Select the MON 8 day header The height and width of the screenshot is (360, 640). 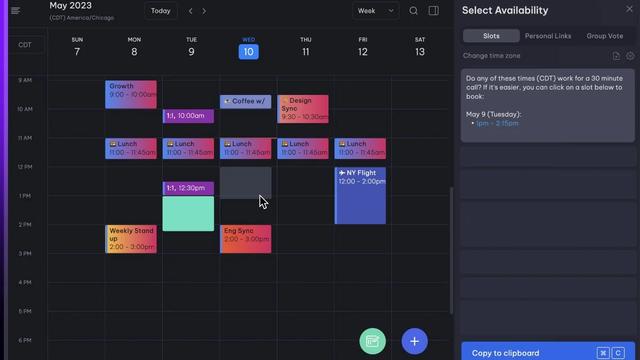click(x=134, y=47)
